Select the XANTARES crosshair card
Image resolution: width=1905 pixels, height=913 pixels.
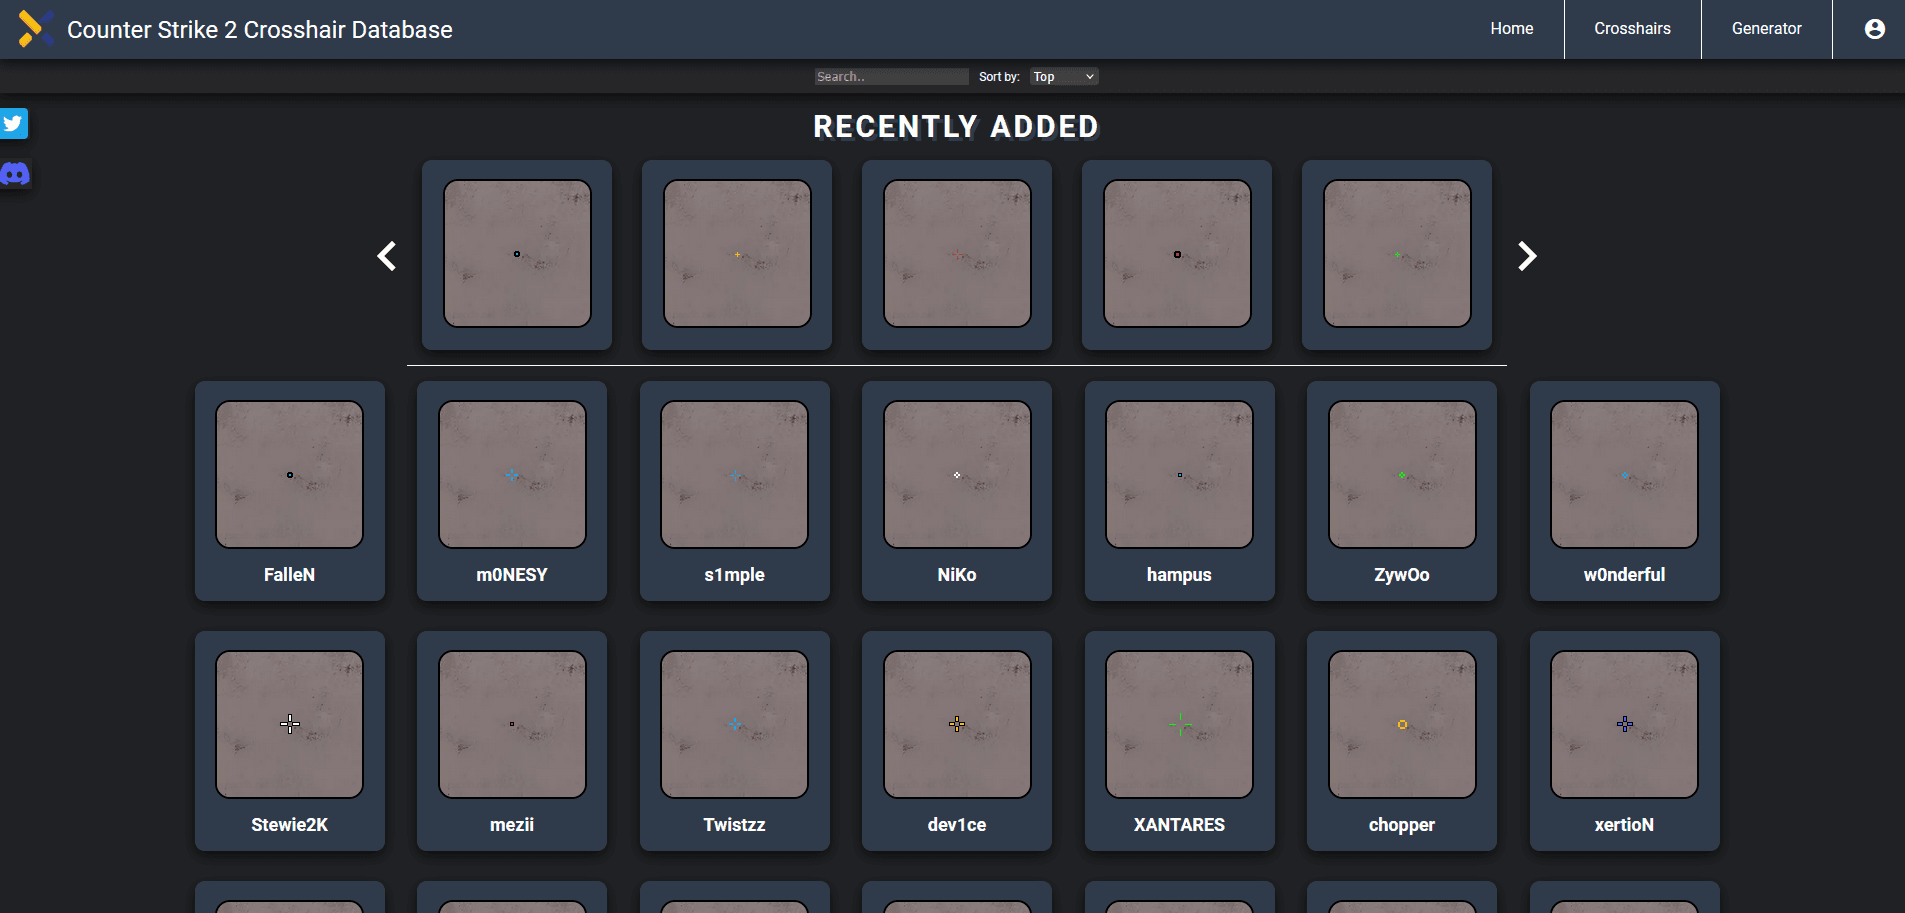(x=1180, y=741)
